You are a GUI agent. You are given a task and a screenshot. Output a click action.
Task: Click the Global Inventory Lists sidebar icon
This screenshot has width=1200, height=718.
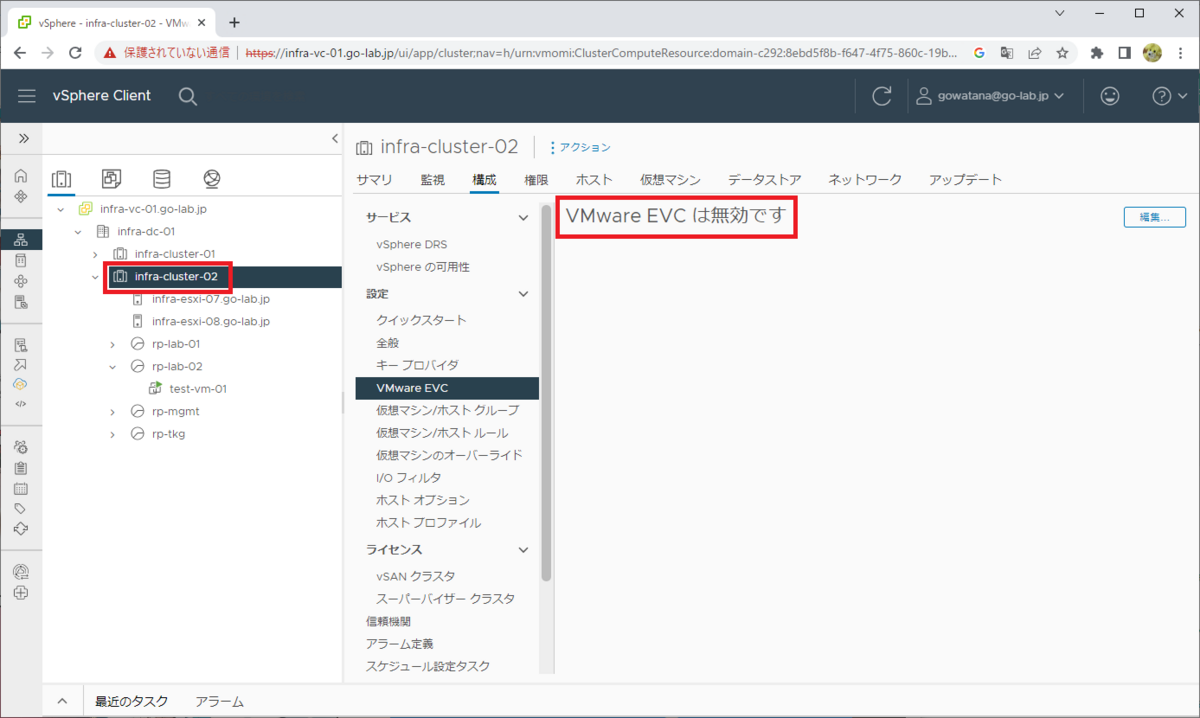tap(21, 302)
